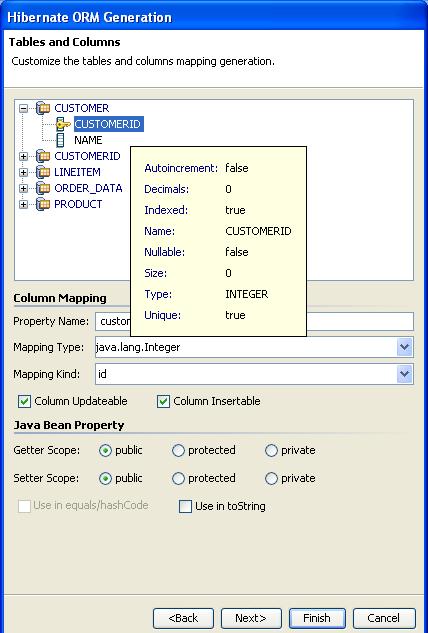Cancel the ORM generation wizard
Image resolution: width=428 pixels, height=633 pixels.
384,618
